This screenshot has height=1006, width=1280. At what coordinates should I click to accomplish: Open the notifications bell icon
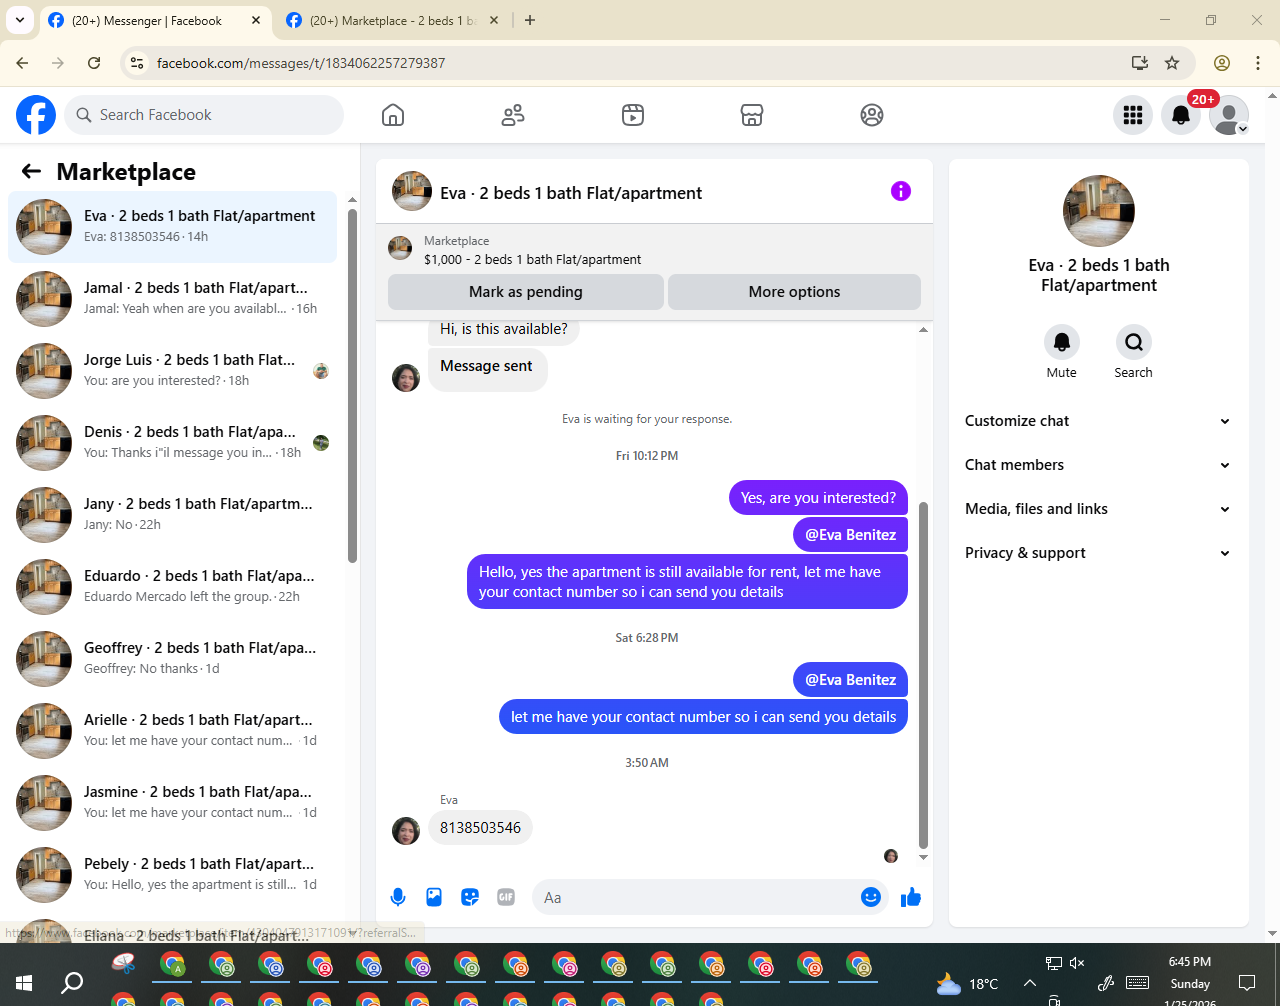tap(1181, 115)
